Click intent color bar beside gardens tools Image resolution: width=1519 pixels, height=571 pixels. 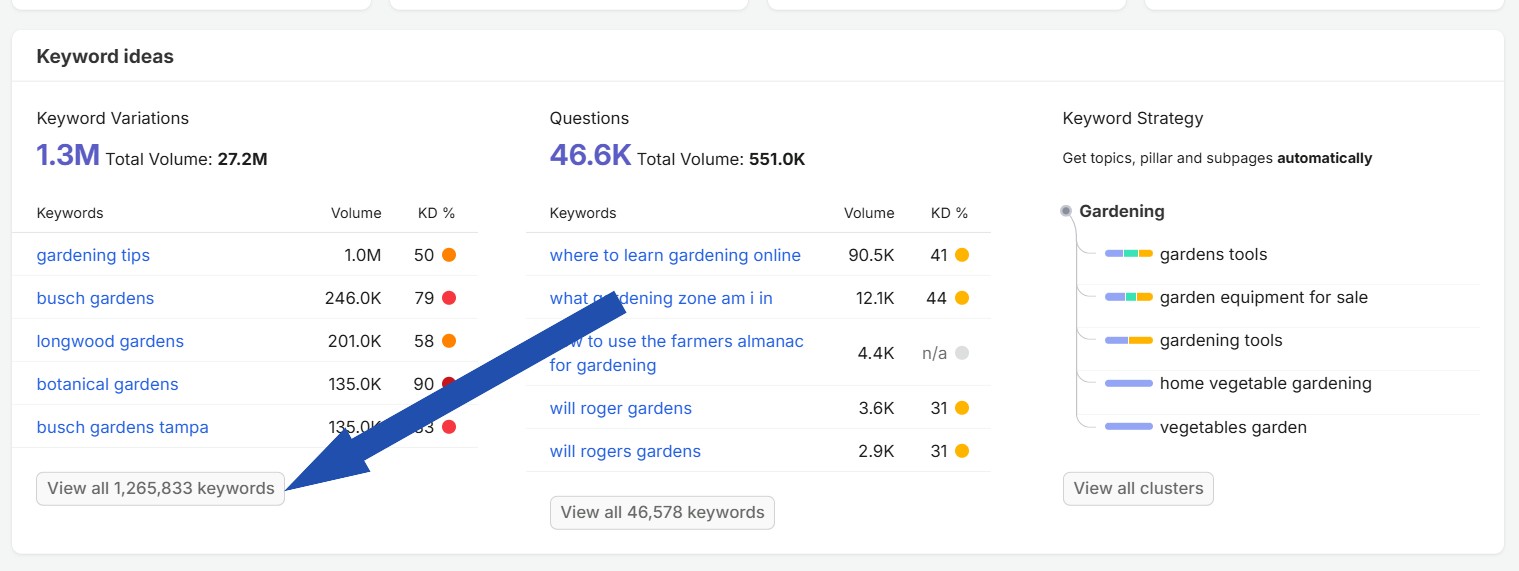coord(1129,254)
